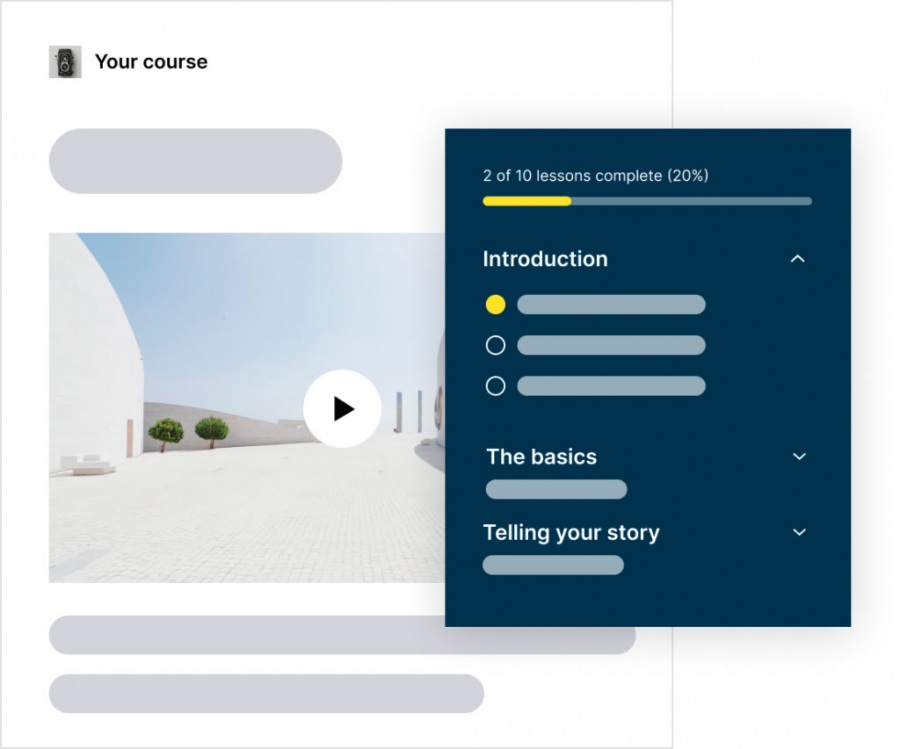Open Telling your story section heading
Viewport: 900px width, 749px height.
click(x=571, y=533)
